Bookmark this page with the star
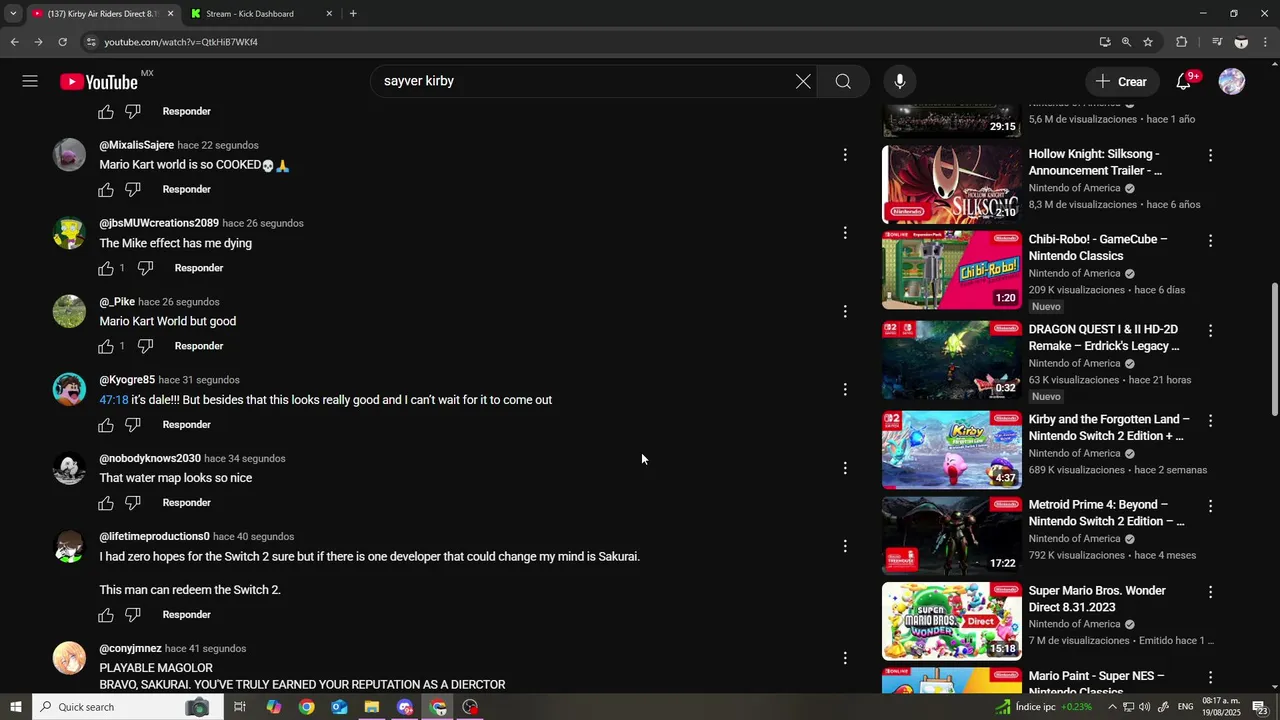This screenshot has width=1280, height=720. tap(1148, 42)
